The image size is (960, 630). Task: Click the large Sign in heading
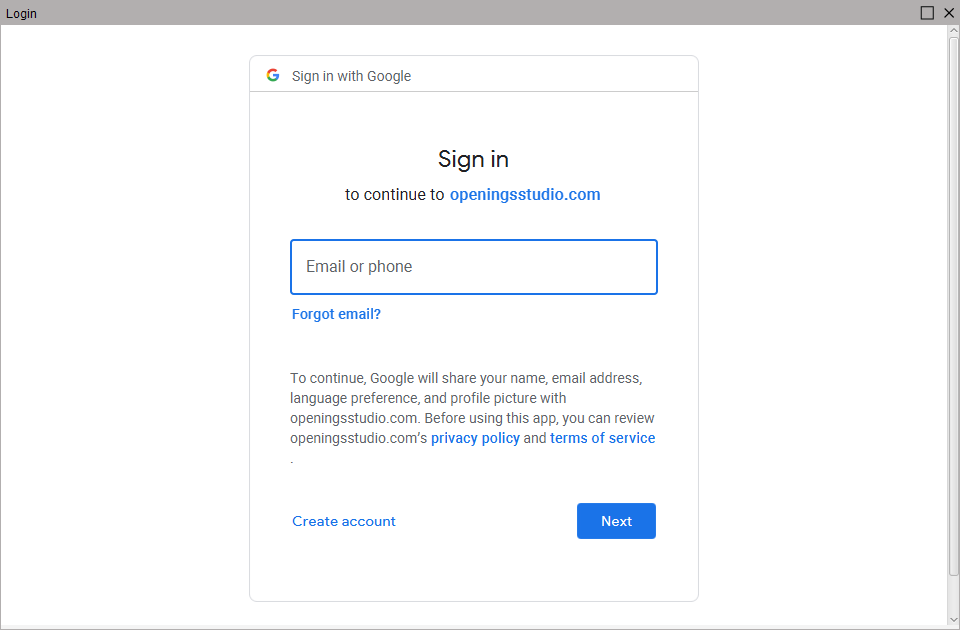click(x=473, y=159)
